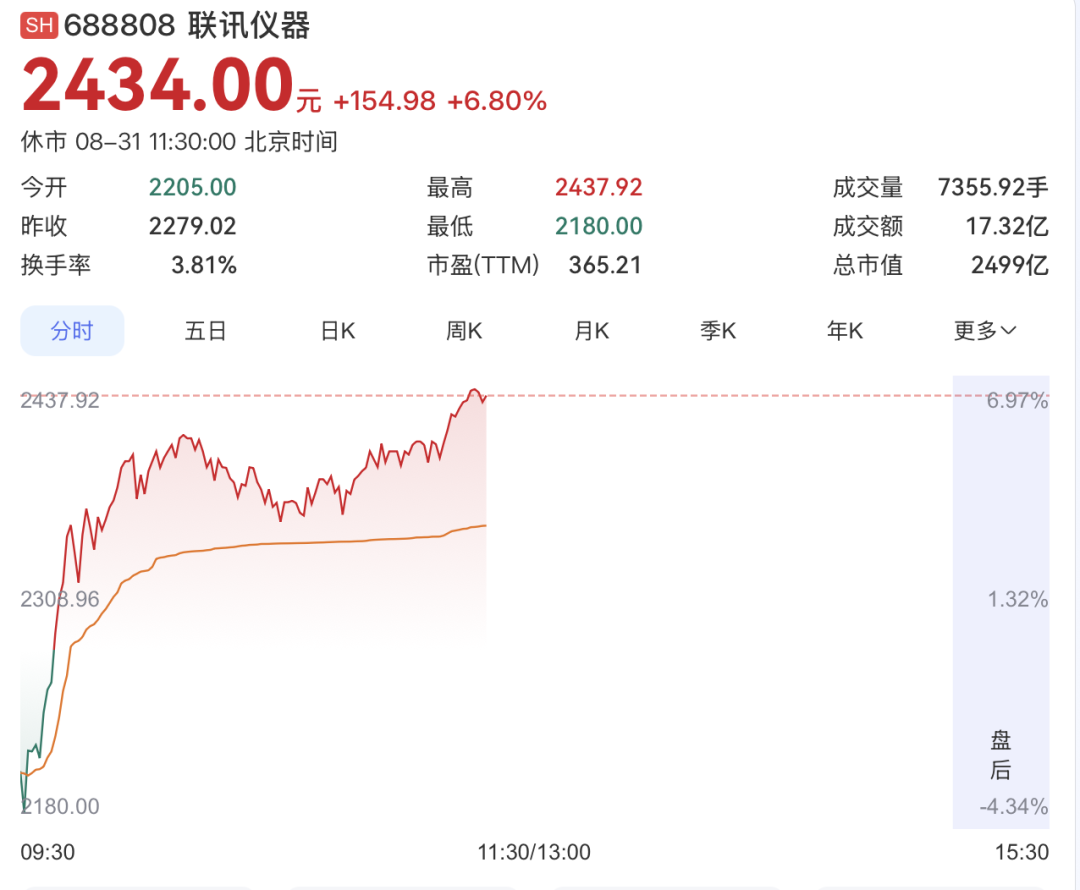1080x890 pixels.
Task: Switch to the 五日 five-day chart tab
Action: click(x=205, y=331)
